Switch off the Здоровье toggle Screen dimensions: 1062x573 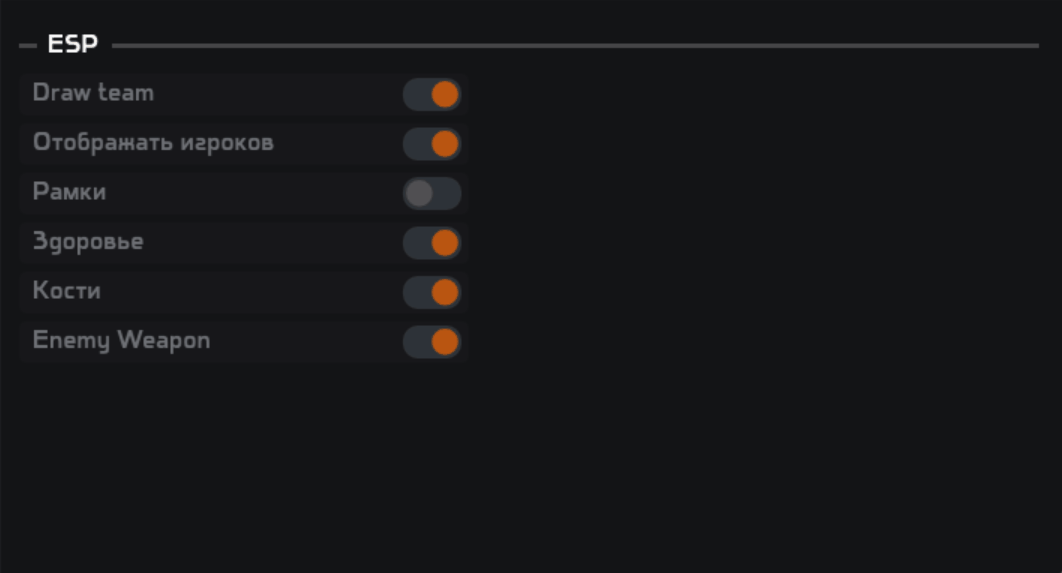tap(432, 243)
